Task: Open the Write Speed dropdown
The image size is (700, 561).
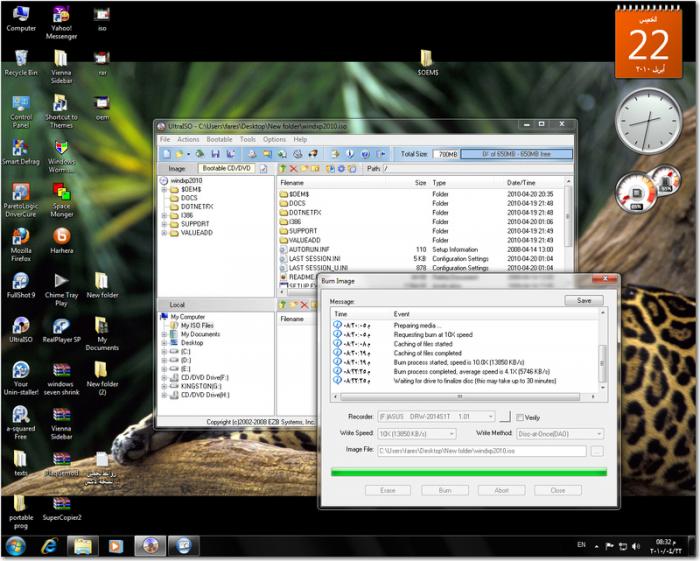Action: 452,433
